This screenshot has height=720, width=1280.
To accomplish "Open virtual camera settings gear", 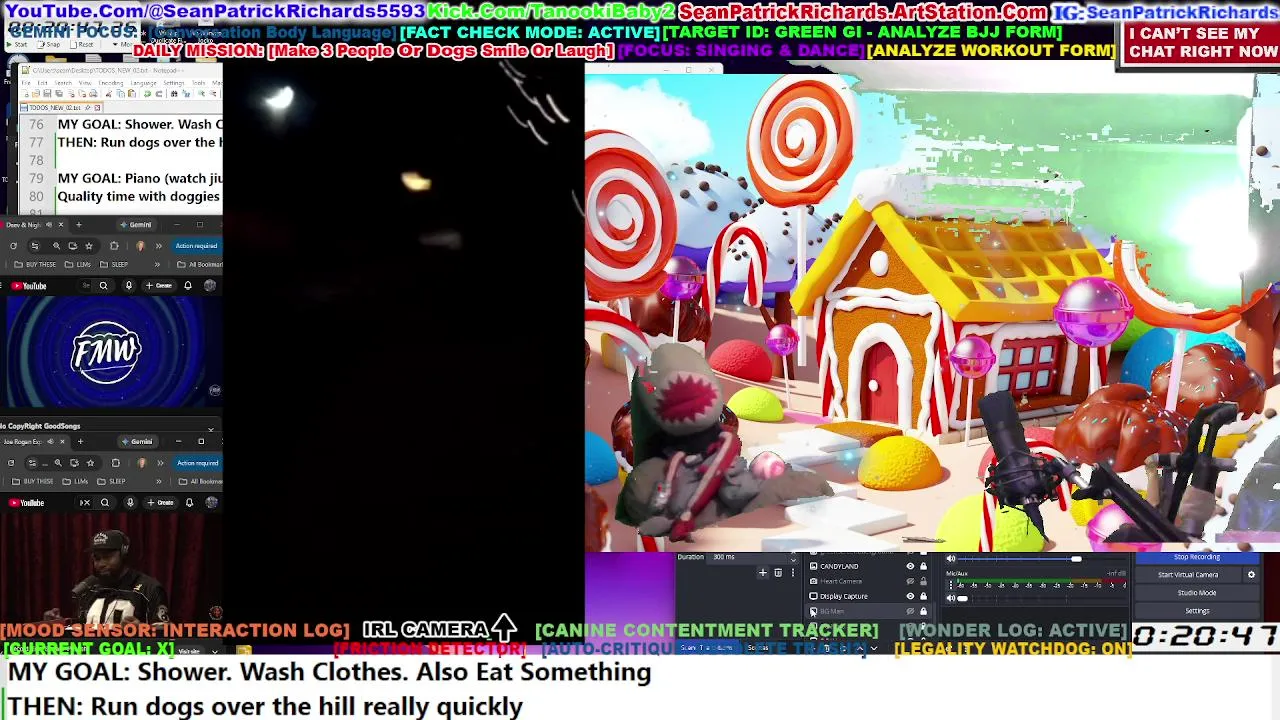I will [1251, 575].
